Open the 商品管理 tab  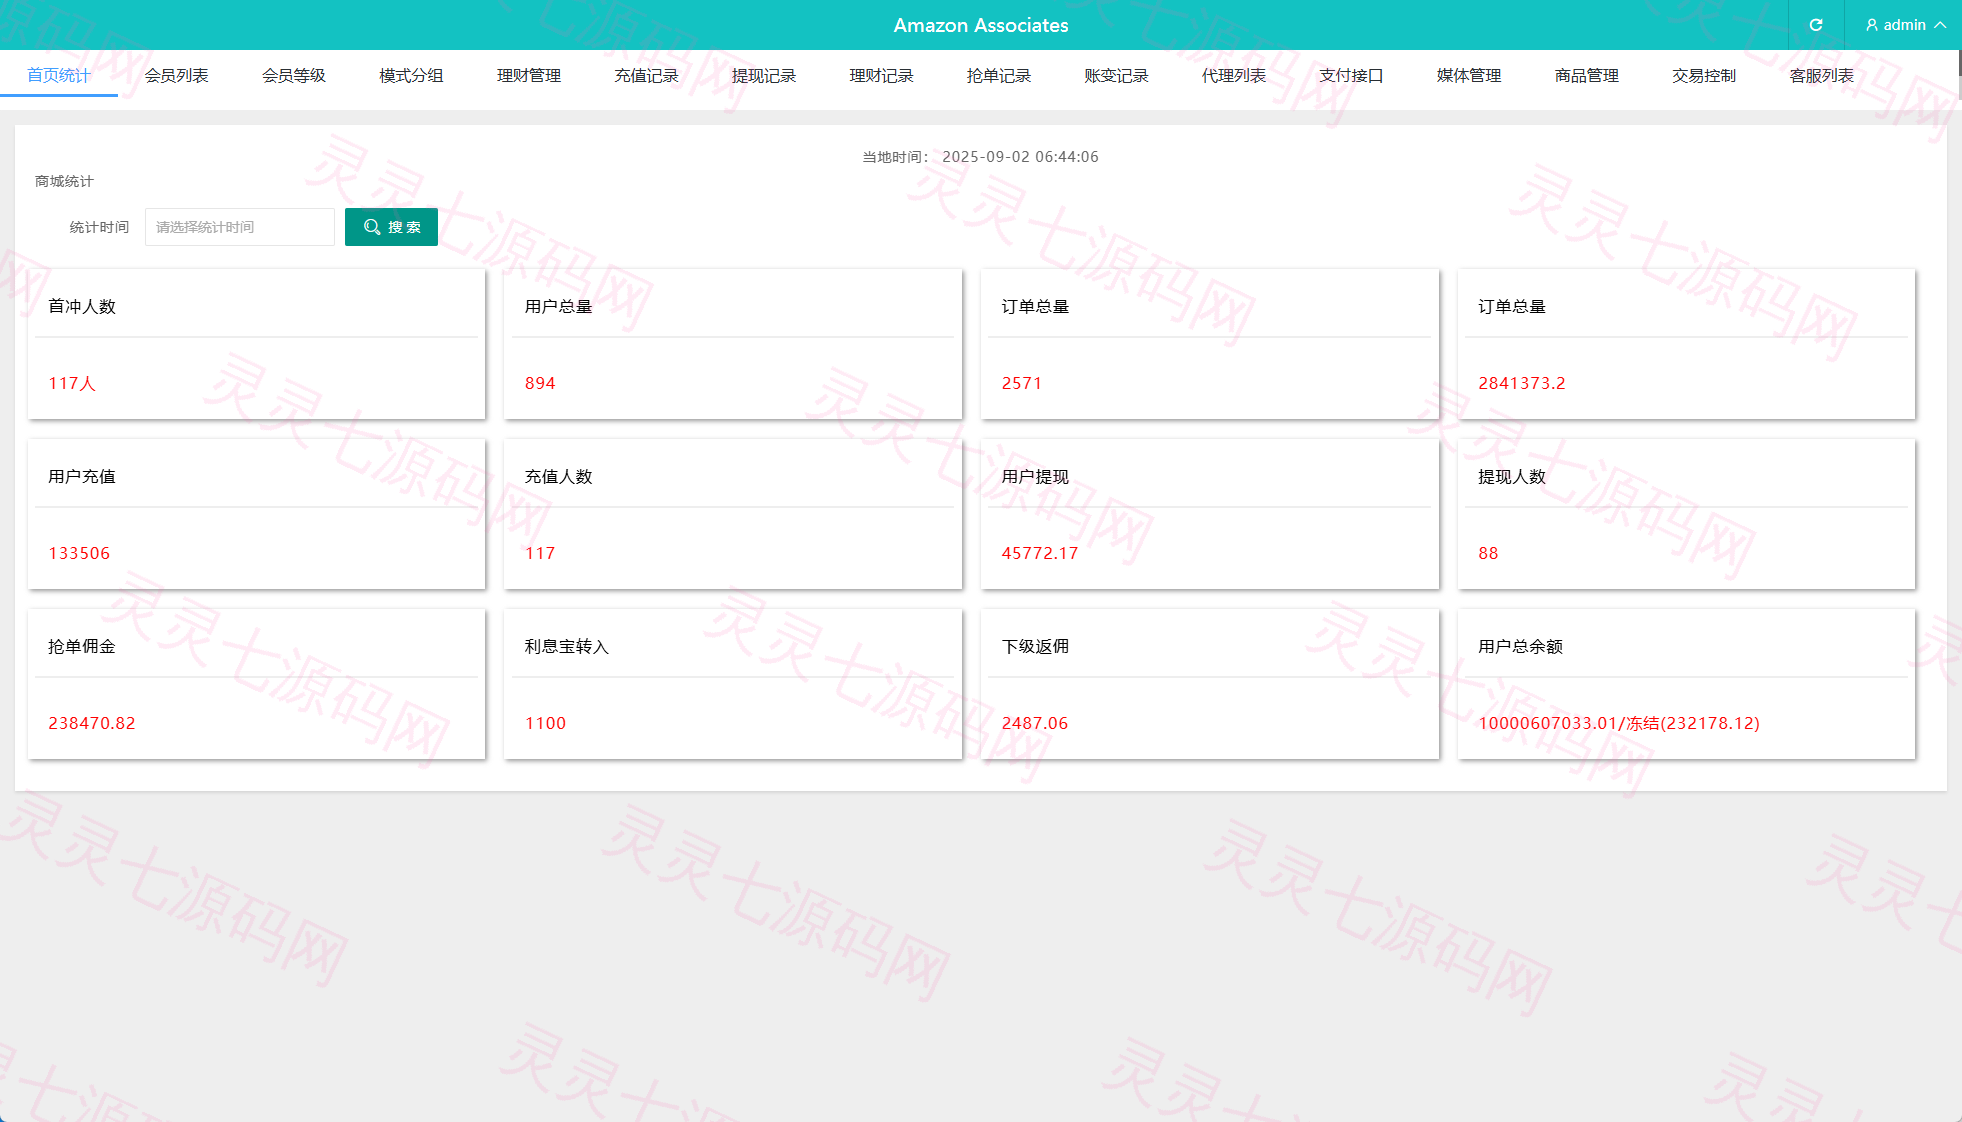pyautogui.click(x=1586, y=75)
